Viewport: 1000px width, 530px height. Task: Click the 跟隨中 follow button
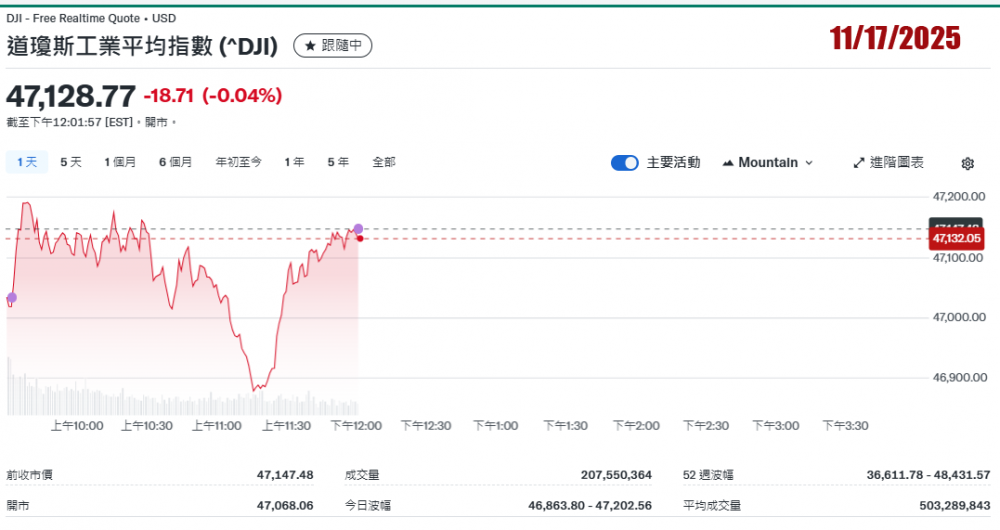333,46
